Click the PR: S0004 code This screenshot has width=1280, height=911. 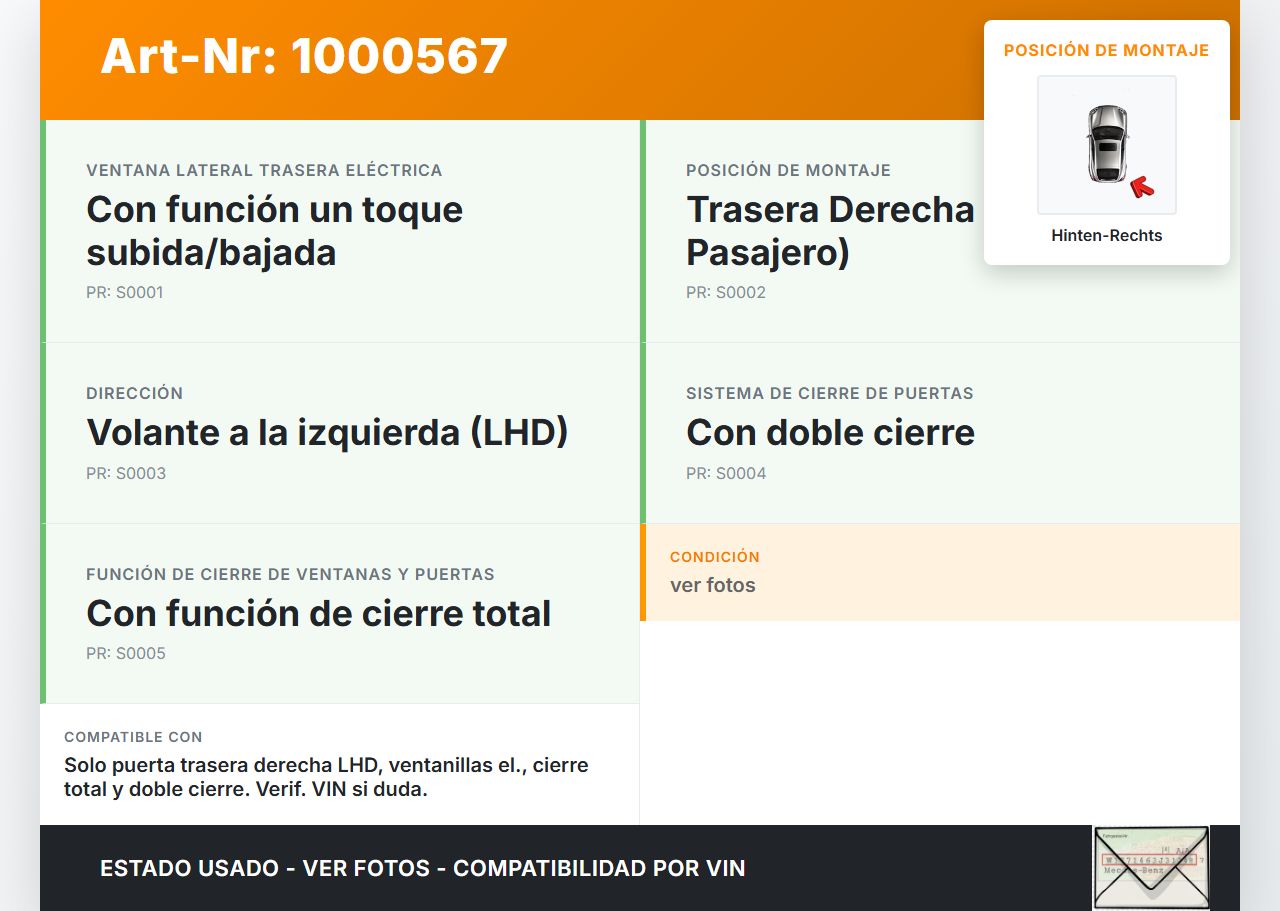click(x=725, y=473)
